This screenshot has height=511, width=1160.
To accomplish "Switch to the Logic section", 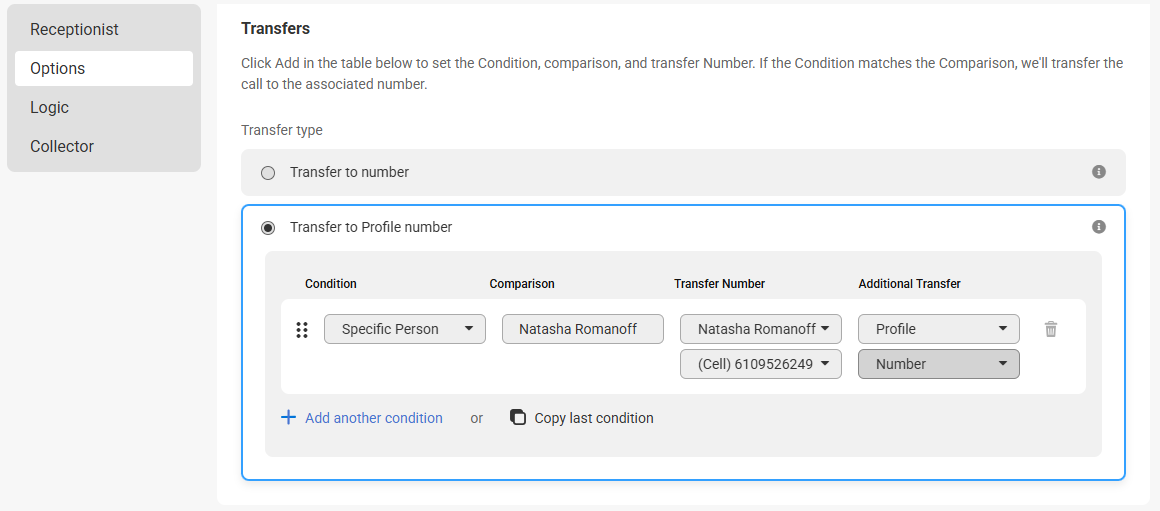I will 104,107.
